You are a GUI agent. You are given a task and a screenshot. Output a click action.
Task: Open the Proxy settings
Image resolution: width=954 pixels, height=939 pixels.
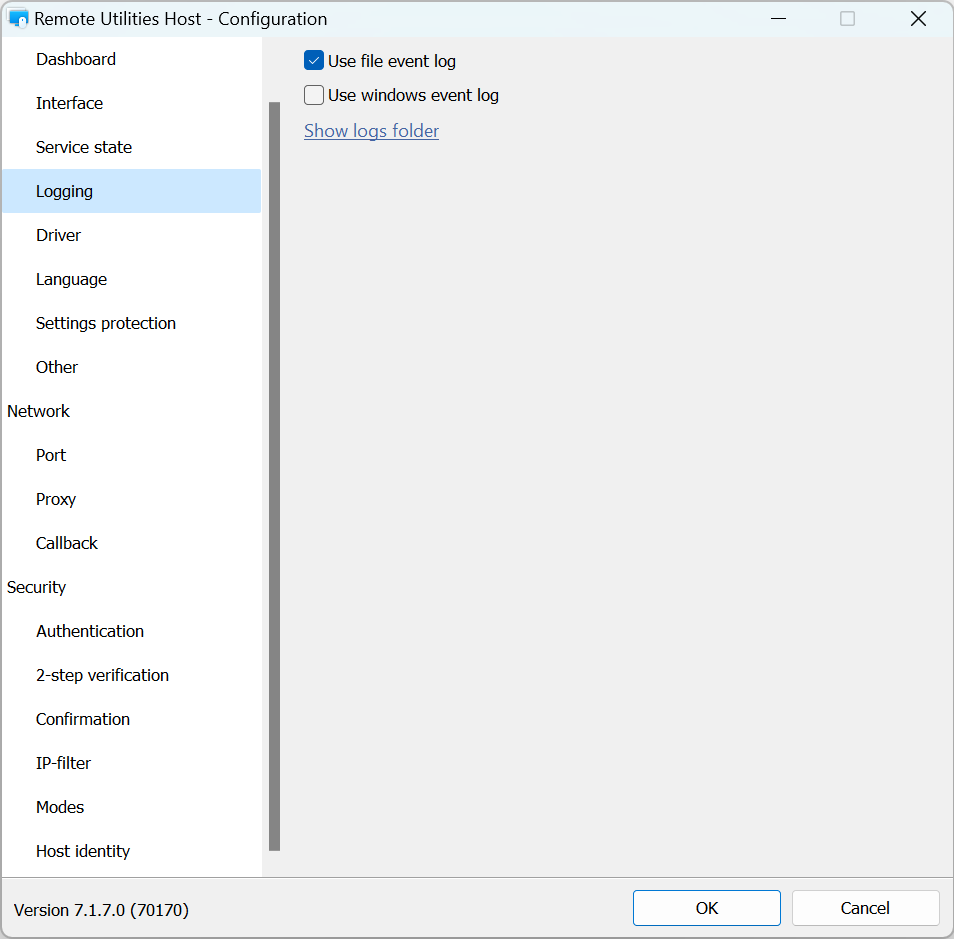[x=56, y=499]
